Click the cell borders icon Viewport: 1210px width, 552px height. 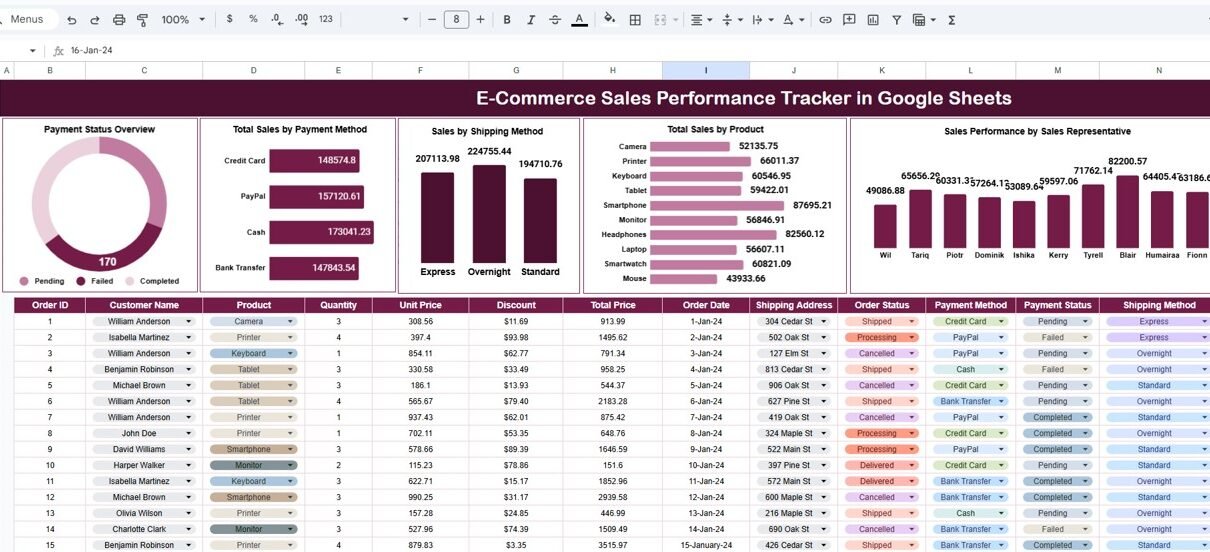coord(634,20)
